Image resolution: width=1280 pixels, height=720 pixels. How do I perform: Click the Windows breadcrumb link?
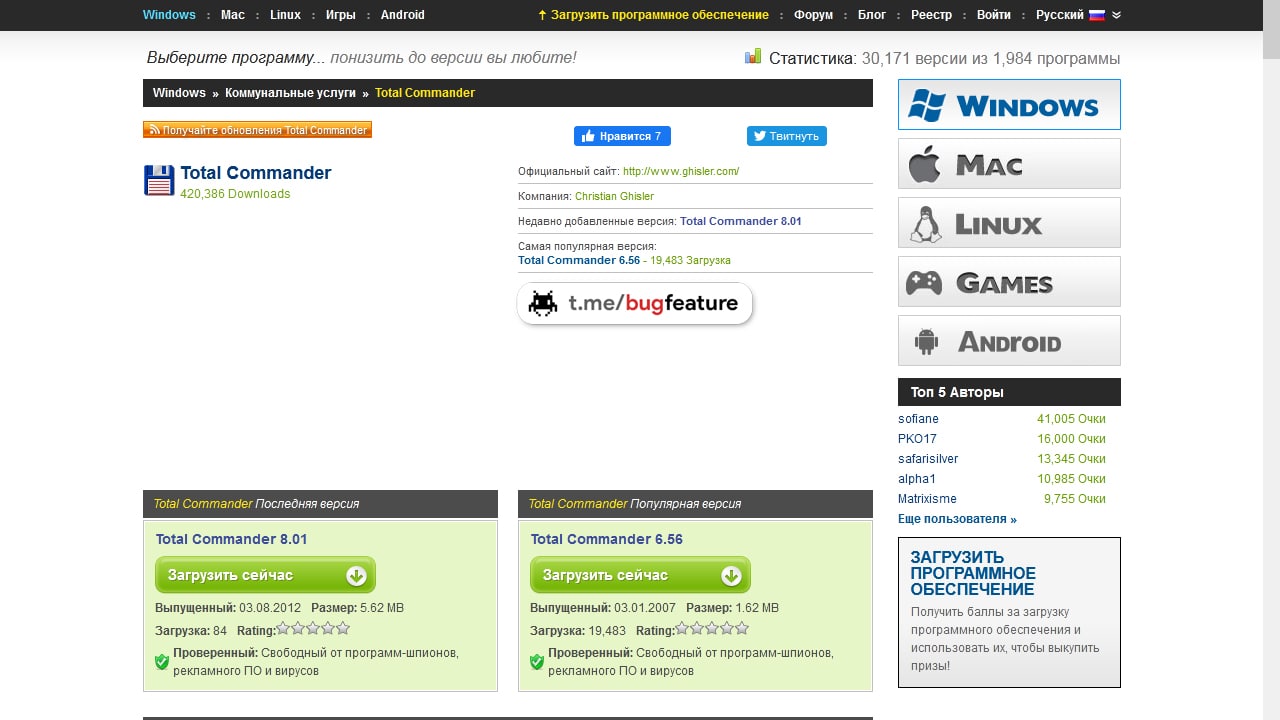point(179,93)
